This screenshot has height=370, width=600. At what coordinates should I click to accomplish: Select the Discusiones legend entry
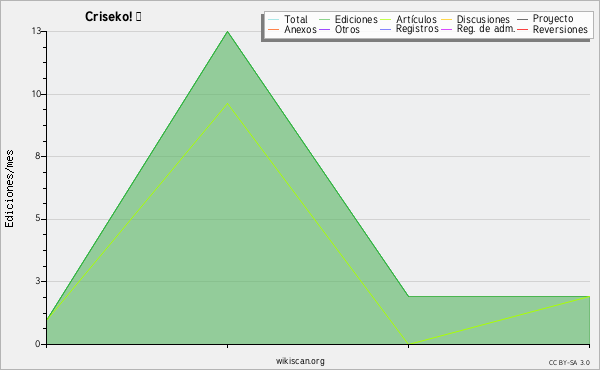tap(483, 19)
